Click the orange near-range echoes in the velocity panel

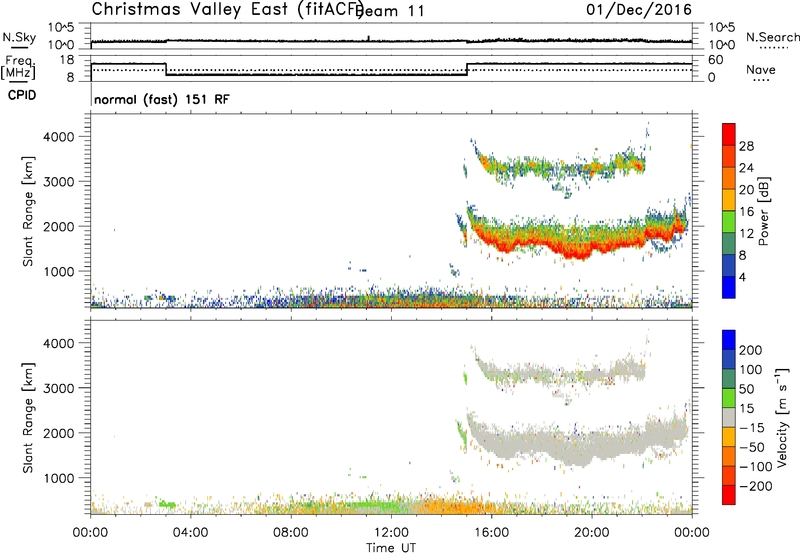pos(454,507)
